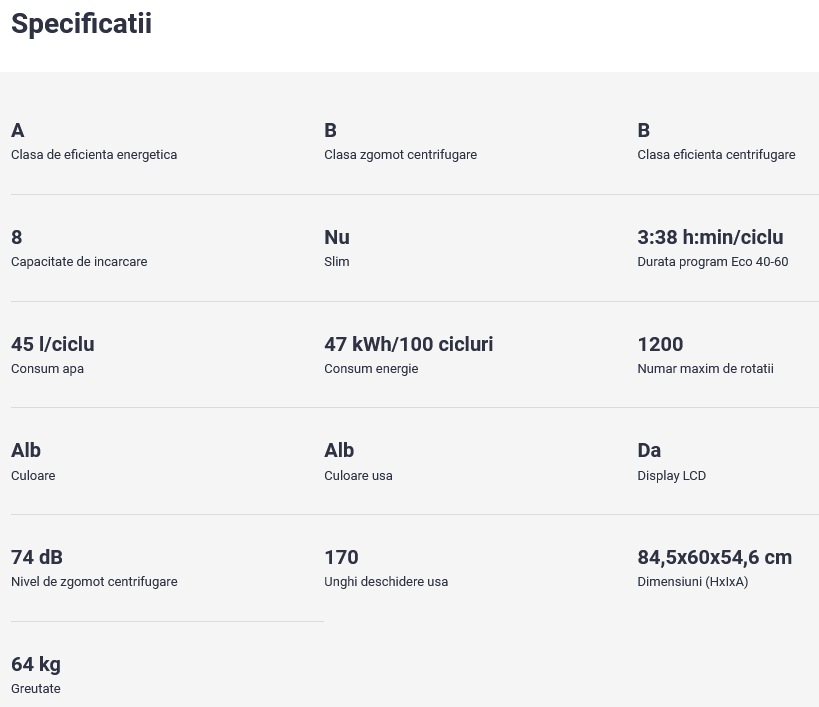This screenshot has height=707, width=819.
Task: Select the Slim specification label
Action: coord(337,262)
